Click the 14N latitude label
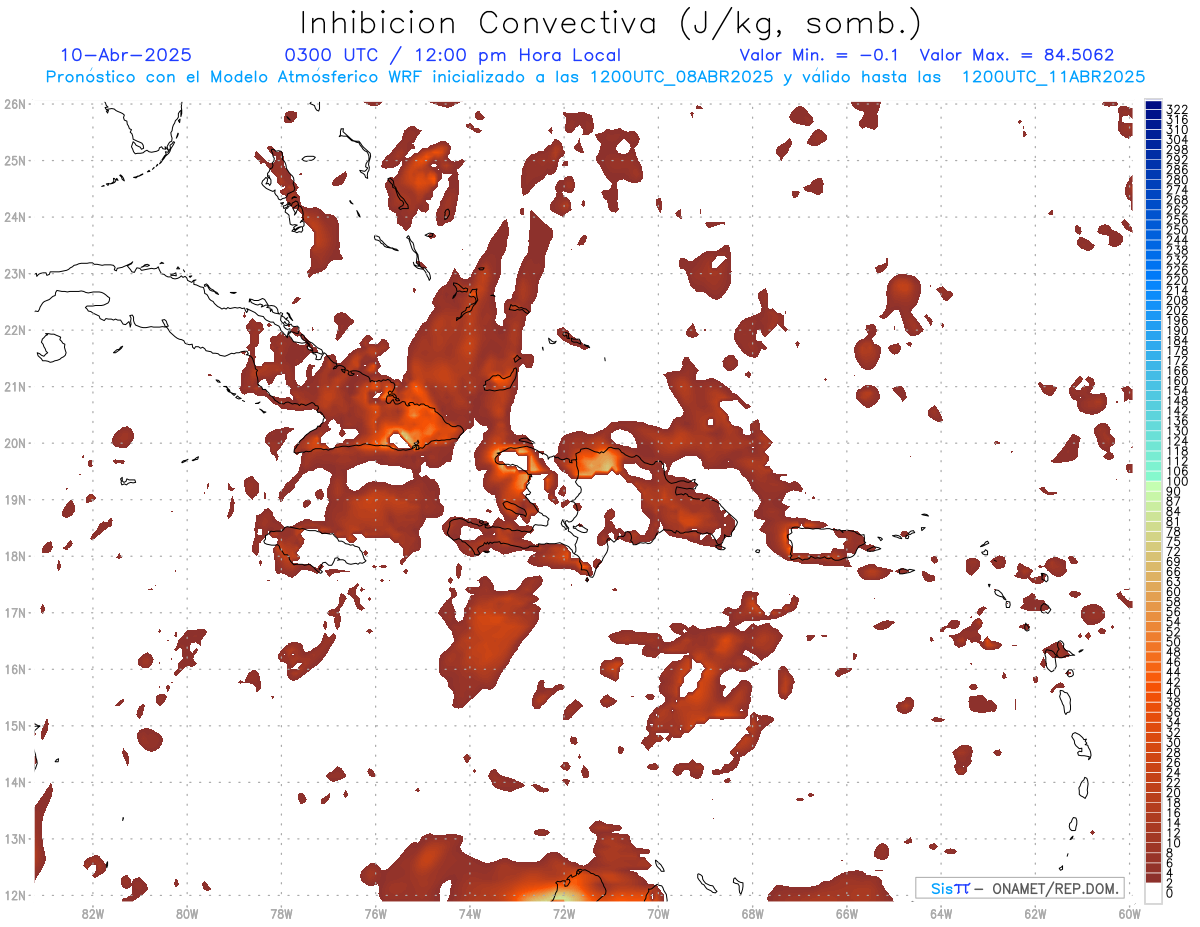 coord(15,782)
